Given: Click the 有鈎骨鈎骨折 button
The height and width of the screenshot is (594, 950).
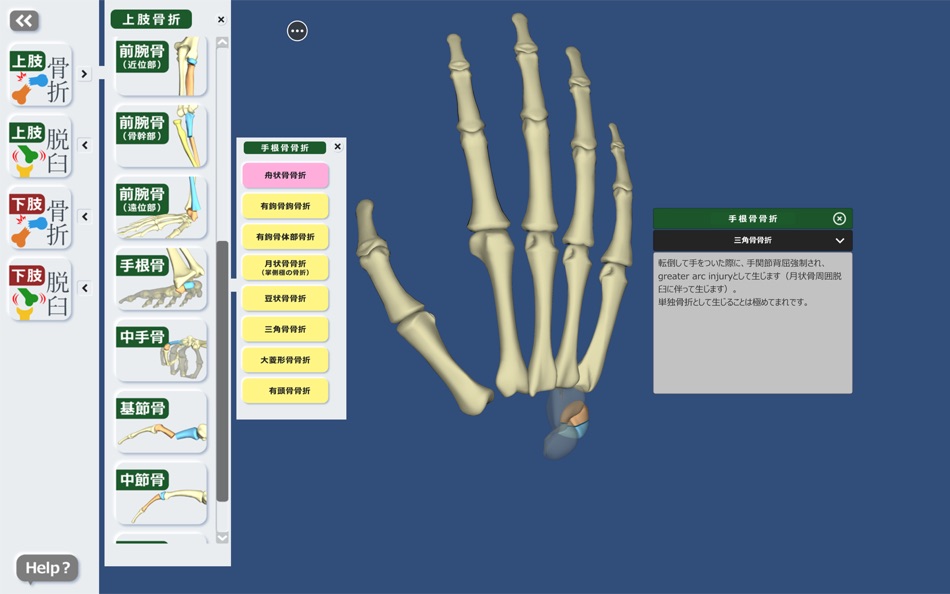Looking at the screenshot, I should coord(286,207).
